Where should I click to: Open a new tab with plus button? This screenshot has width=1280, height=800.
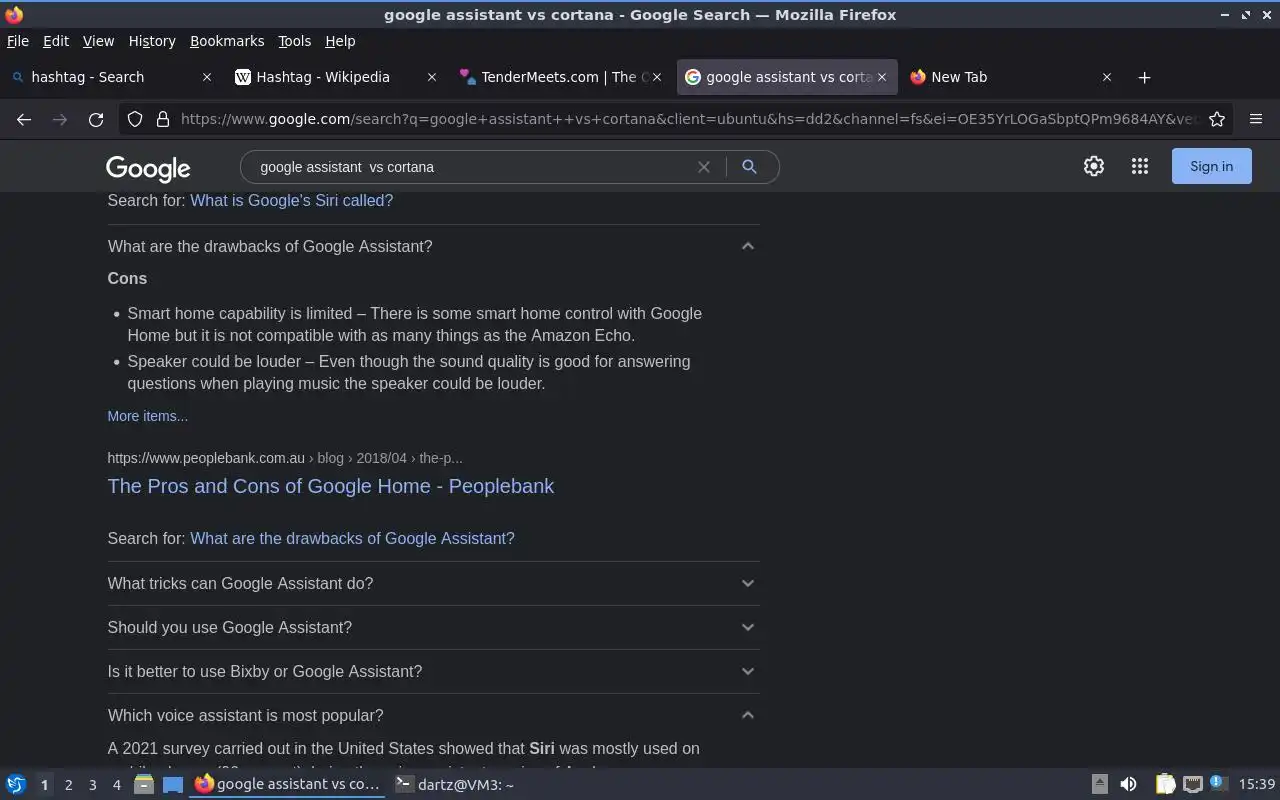click(1145, 77)
